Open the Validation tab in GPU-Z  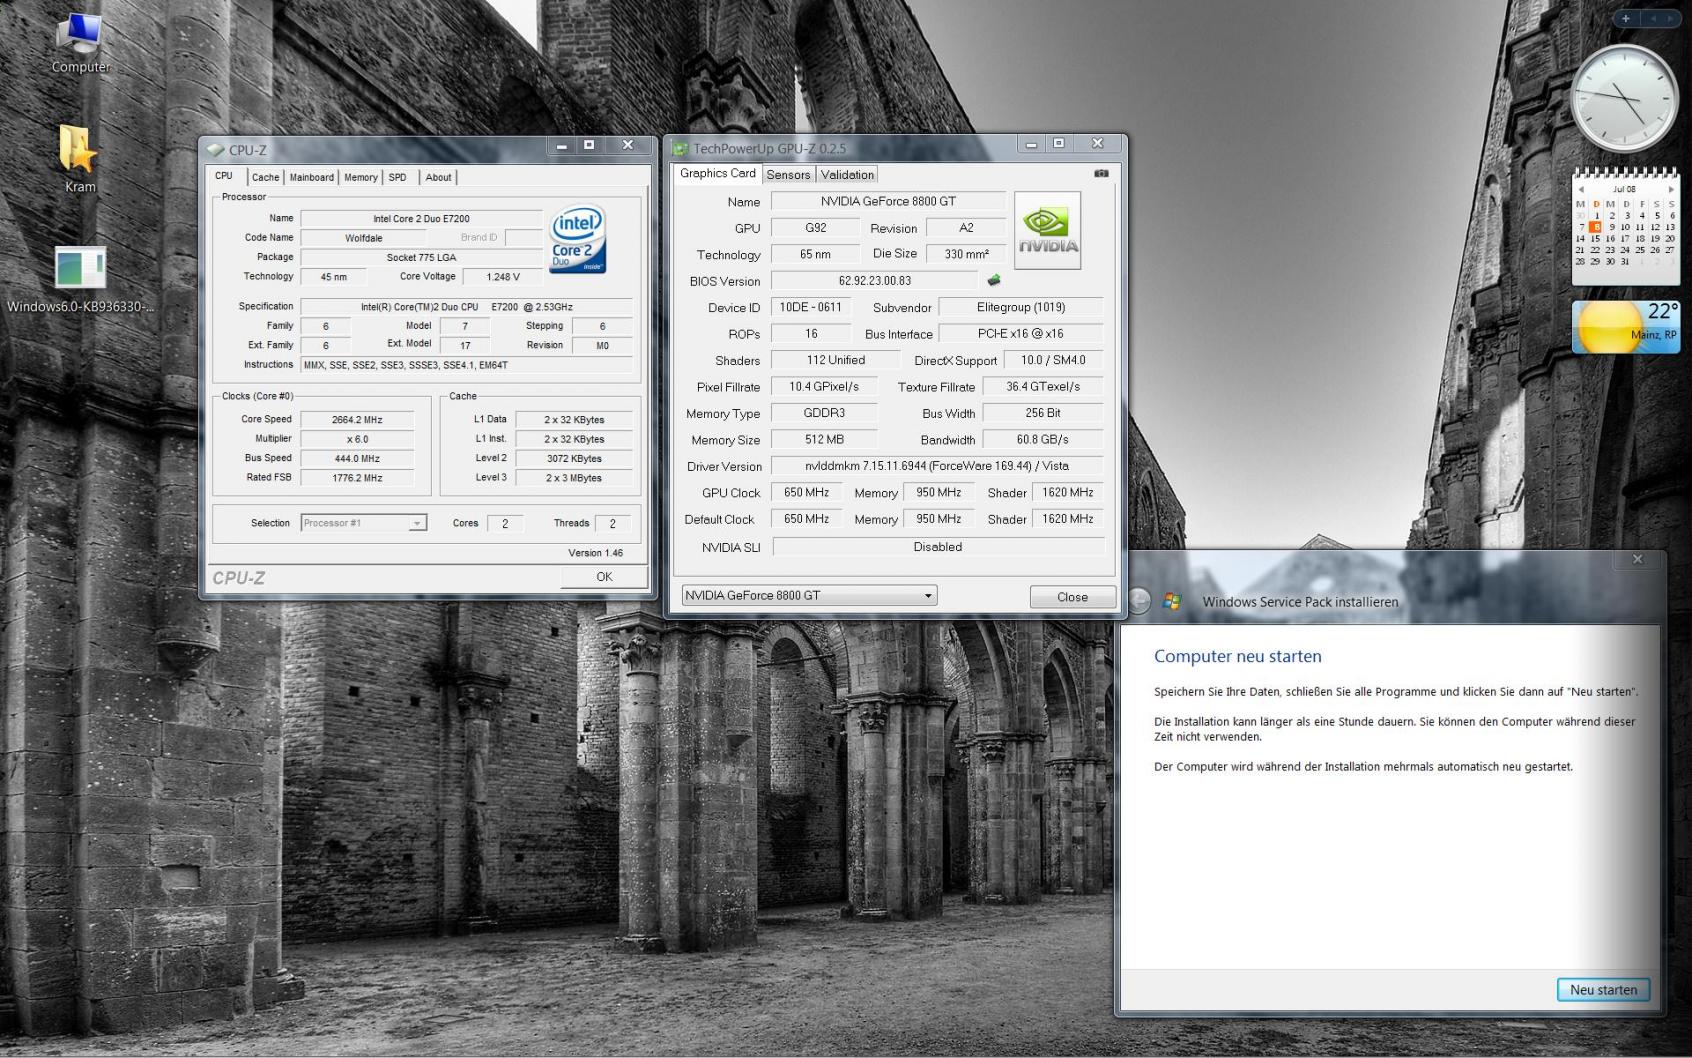pos(847,175)
